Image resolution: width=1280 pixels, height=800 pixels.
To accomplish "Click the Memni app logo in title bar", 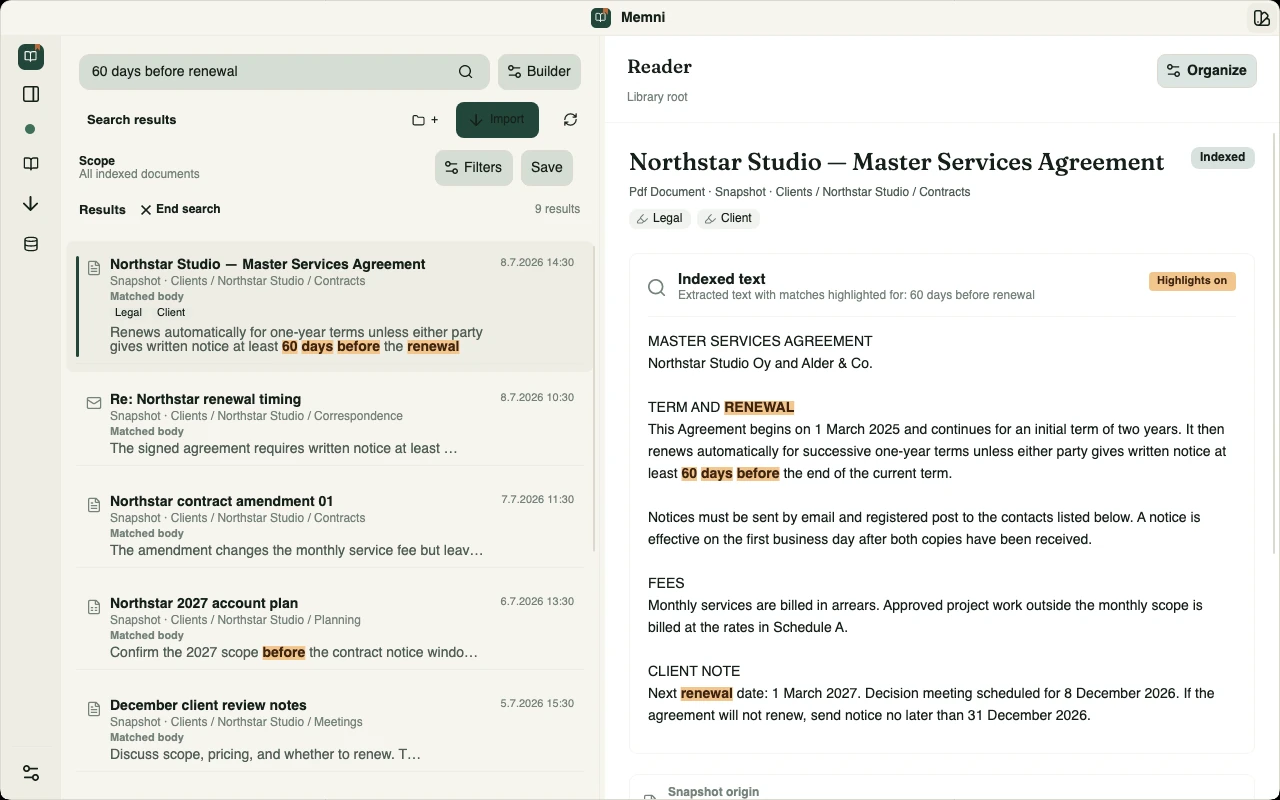I will click(x=601, y=17).
